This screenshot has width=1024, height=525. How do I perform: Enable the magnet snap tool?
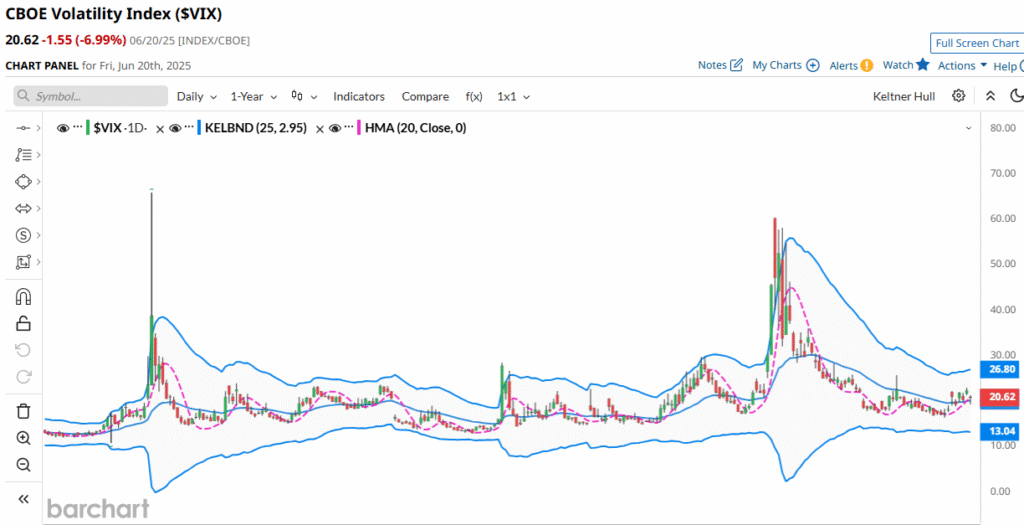(x=23, y=297)
